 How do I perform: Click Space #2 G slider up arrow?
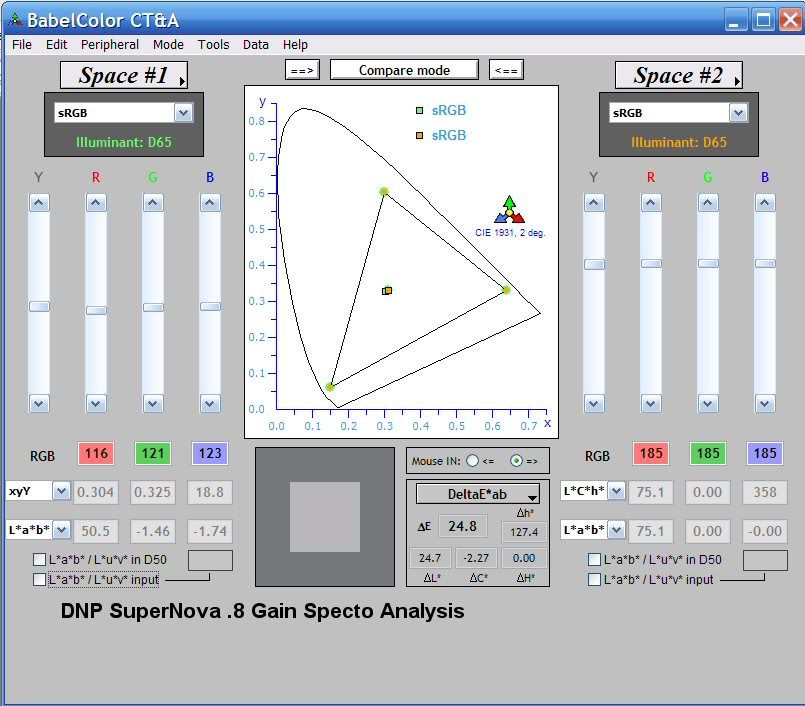[x=708, y=203]
